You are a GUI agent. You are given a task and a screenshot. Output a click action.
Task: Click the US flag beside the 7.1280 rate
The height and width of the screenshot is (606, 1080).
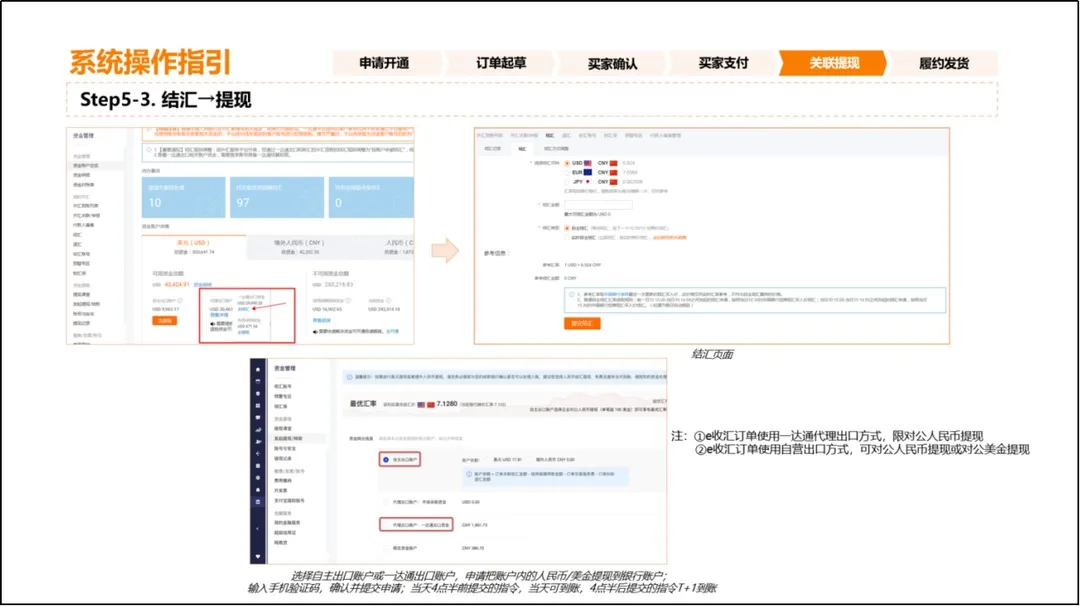421,405
